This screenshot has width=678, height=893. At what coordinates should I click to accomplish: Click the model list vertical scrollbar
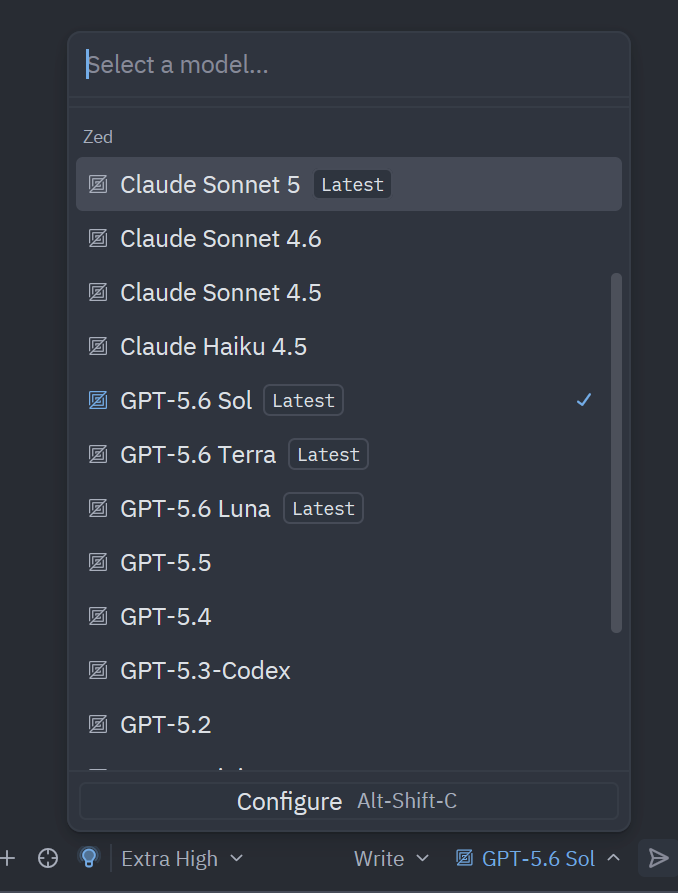click(x=616, y=453)
